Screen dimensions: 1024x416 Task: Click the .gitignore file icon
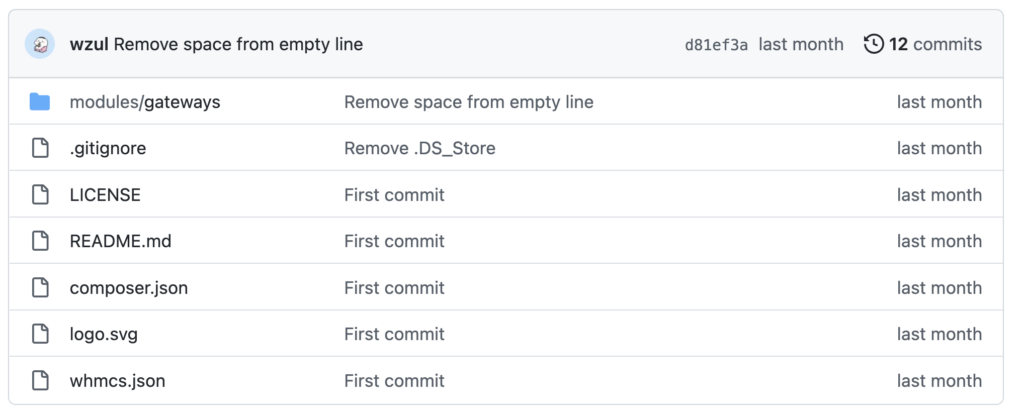click(40, 148)
